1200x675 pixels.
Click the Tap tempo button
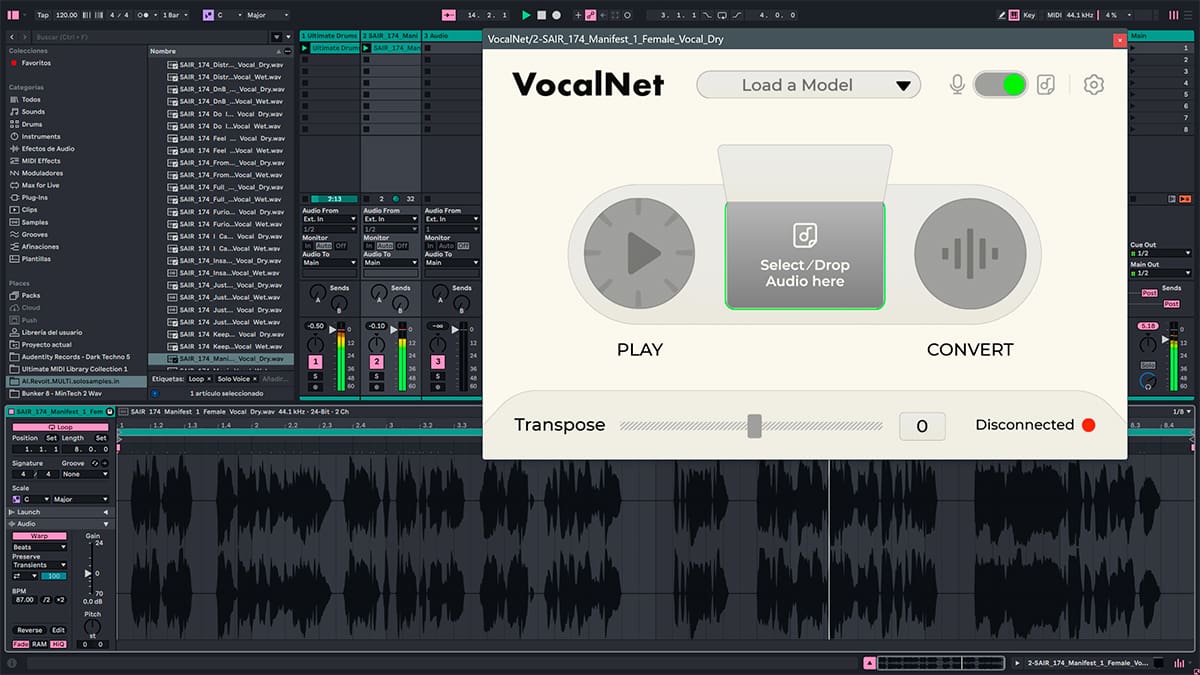tap(42, 15)
